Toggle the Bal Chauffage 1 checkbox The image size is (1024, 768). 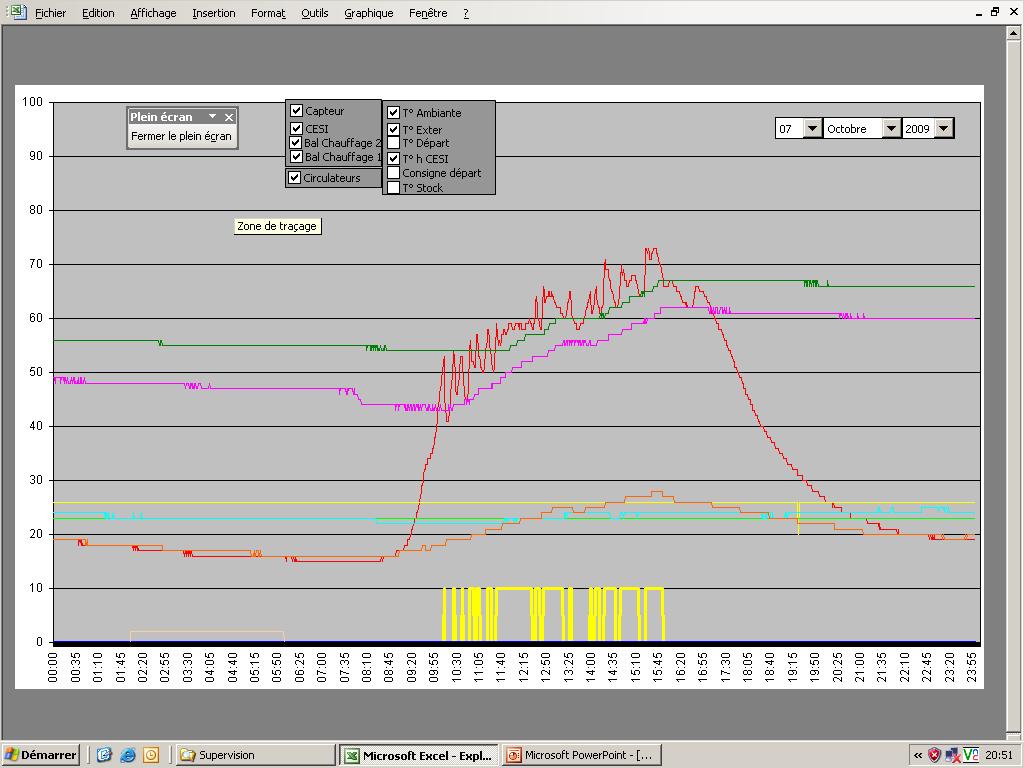[296, 157]
